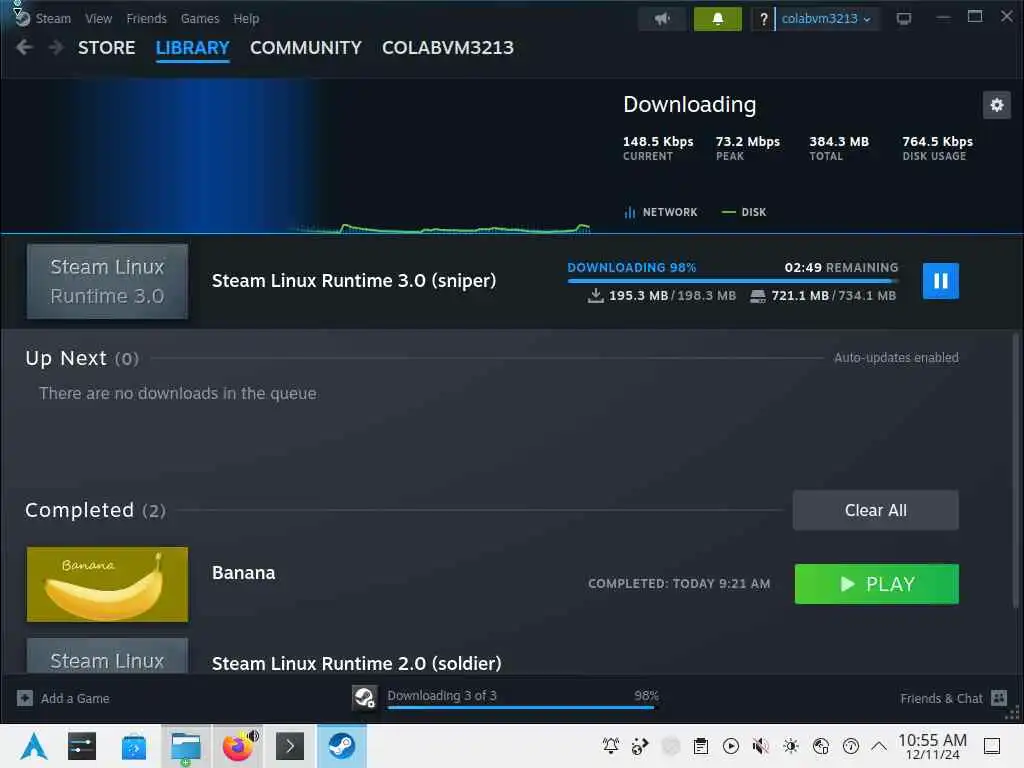Open the system settings taskbar icon

pyautogui.click(x=82, y=746)
